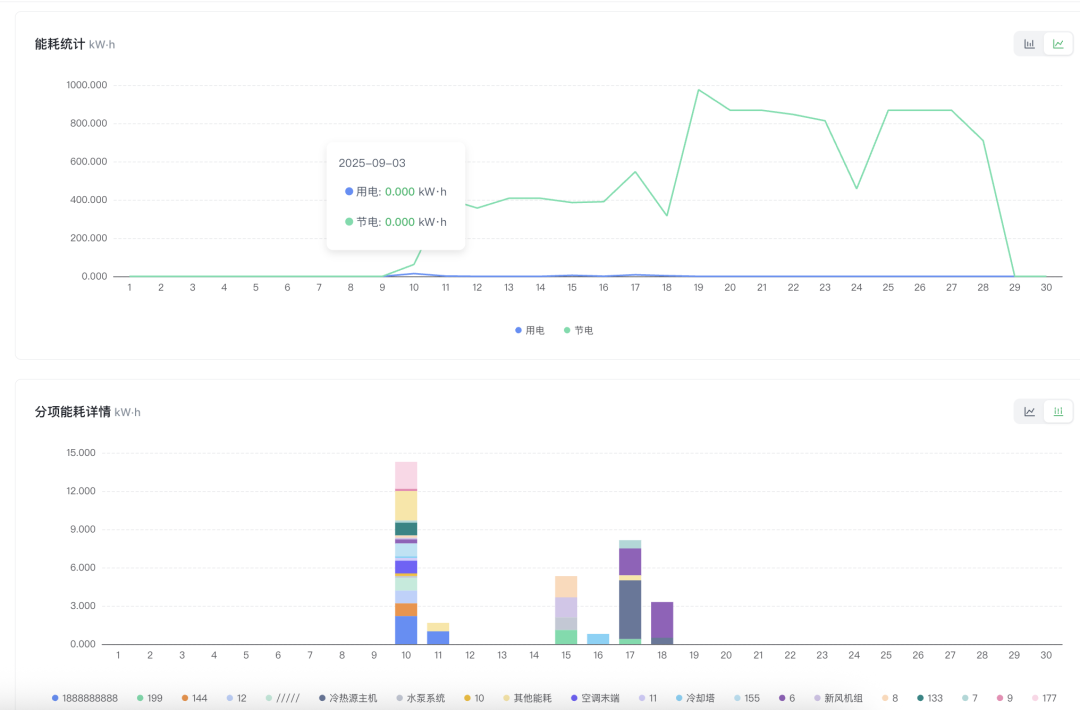Hide the 冷却塔 series via legend
1080x710 pixels.
click(696, 698)
